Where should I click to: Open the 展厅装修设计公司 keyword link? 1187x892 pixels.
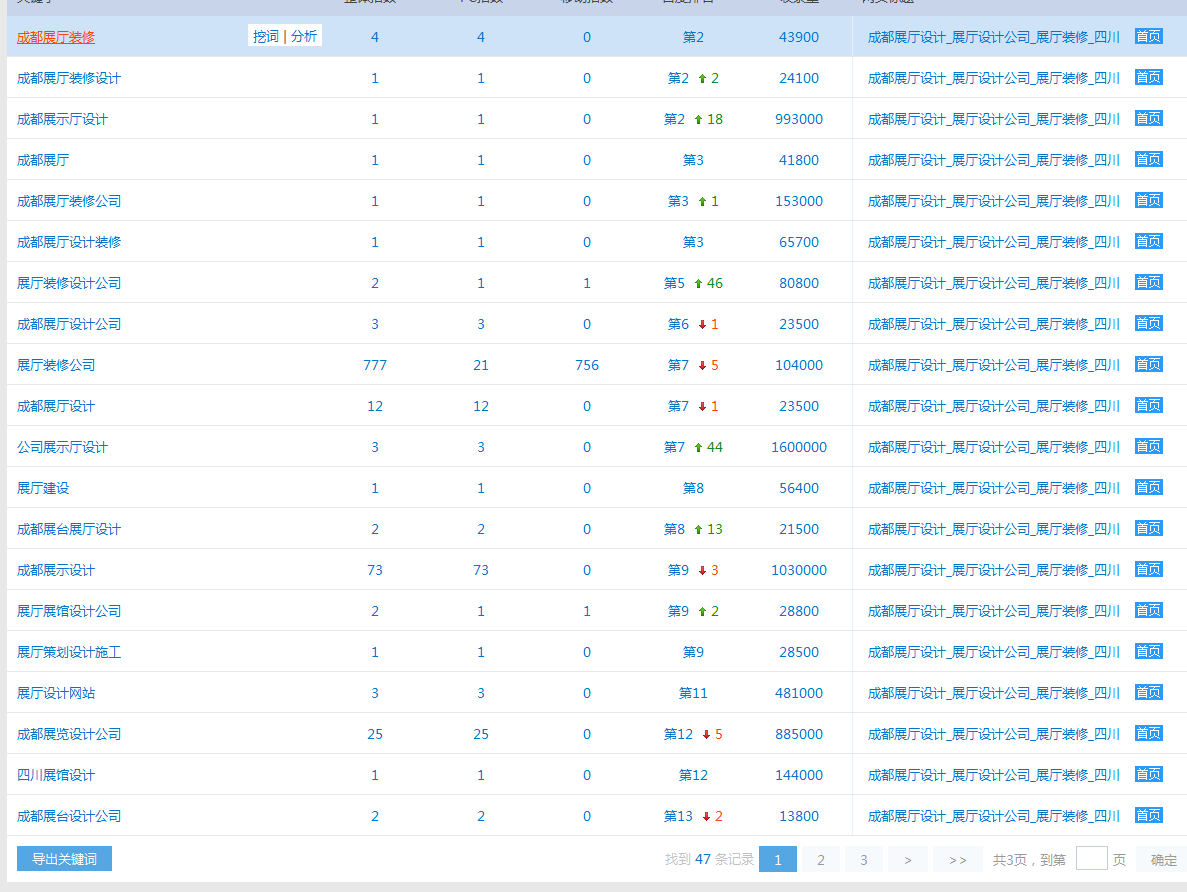[69, 282]
